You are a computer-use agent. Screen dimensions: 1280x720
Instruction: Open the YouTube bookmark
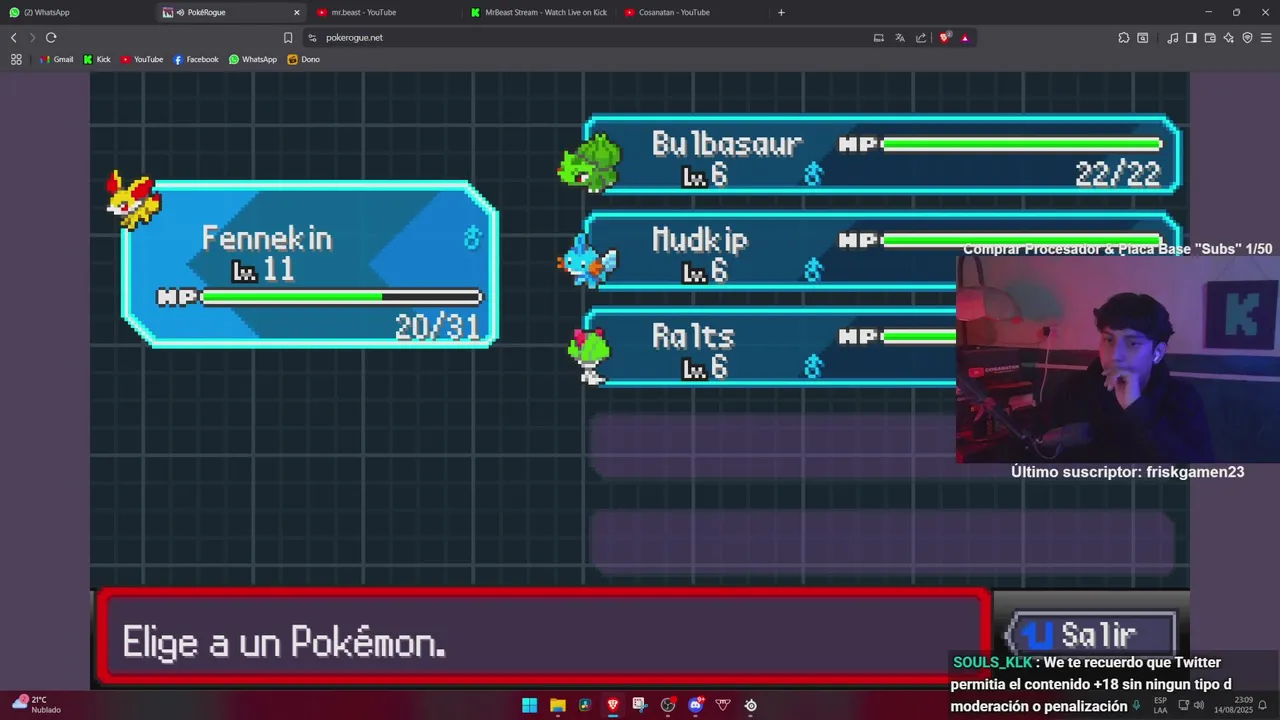pos(142,59)
